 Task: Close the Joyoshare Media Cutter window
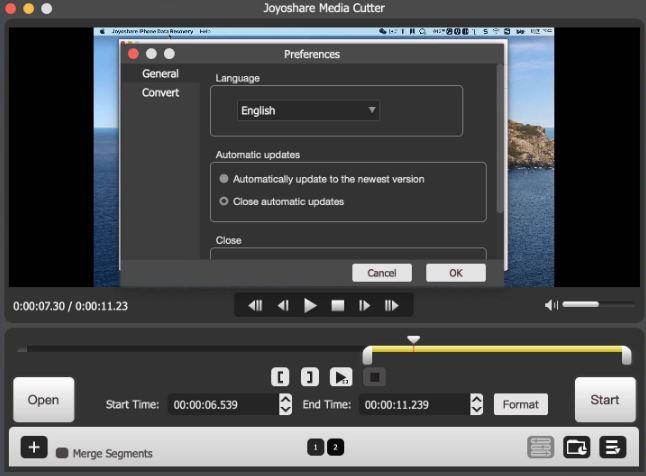pyautogui.click(x=10, y=8)
